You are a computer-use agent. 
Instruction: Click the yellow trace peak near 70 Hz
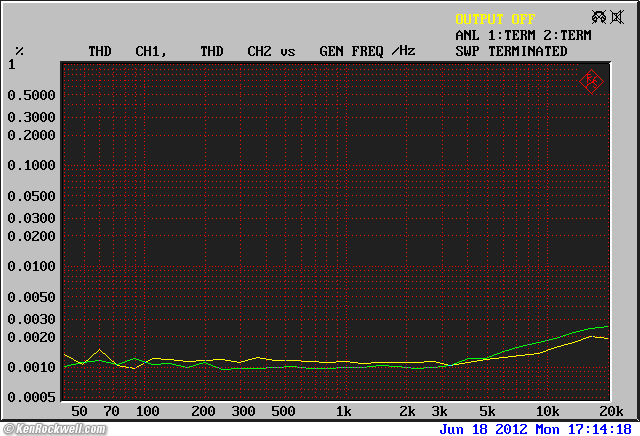coord(99,350)
